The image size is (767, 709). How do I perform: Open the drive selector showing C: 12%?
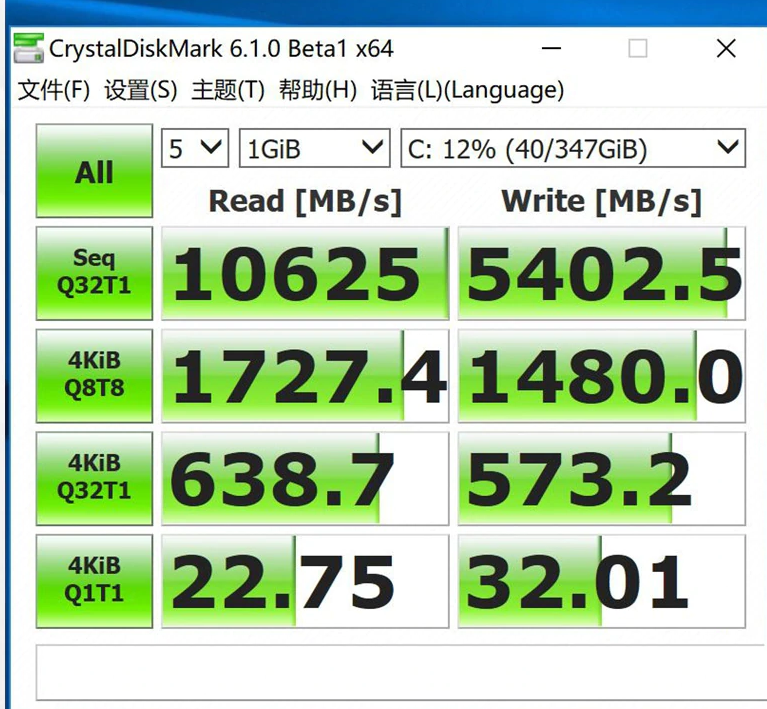tap(573, 148)
